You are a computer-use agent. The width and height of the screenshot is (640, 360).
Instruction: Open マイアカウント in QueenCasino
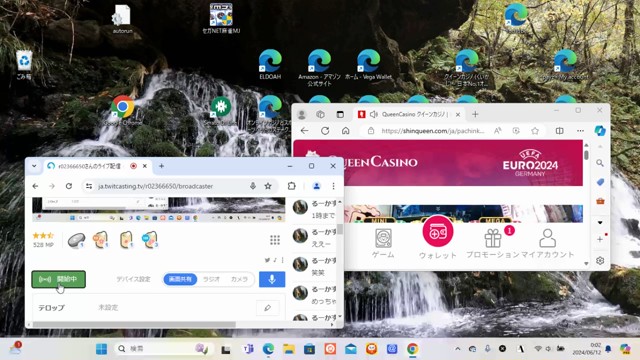pyautogui.click(x=547, y=244)
